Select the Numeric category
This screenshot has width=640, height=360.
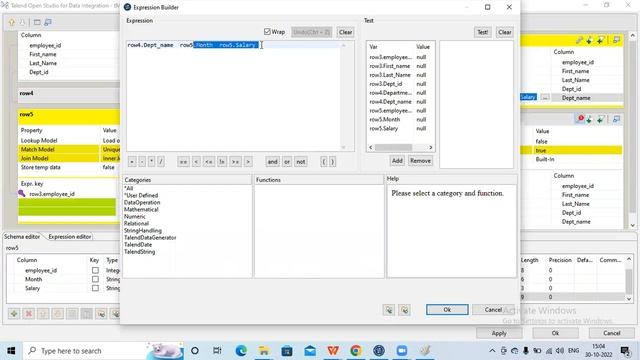coord(135,216)
